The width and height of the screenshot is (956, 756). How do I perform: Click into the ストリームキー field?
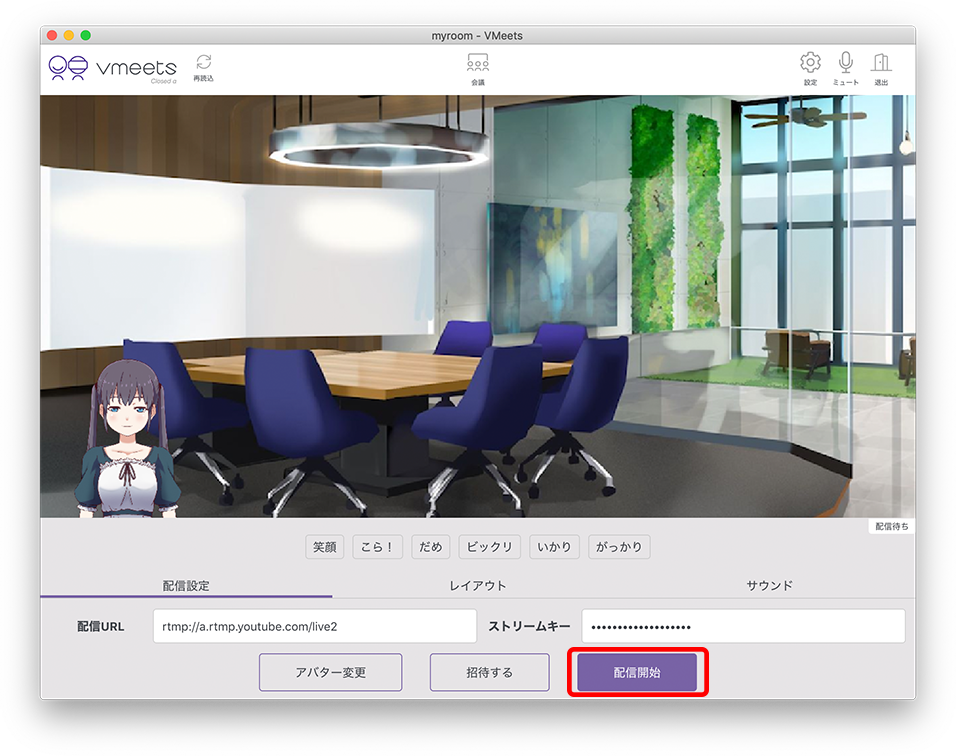coord(743,627)
